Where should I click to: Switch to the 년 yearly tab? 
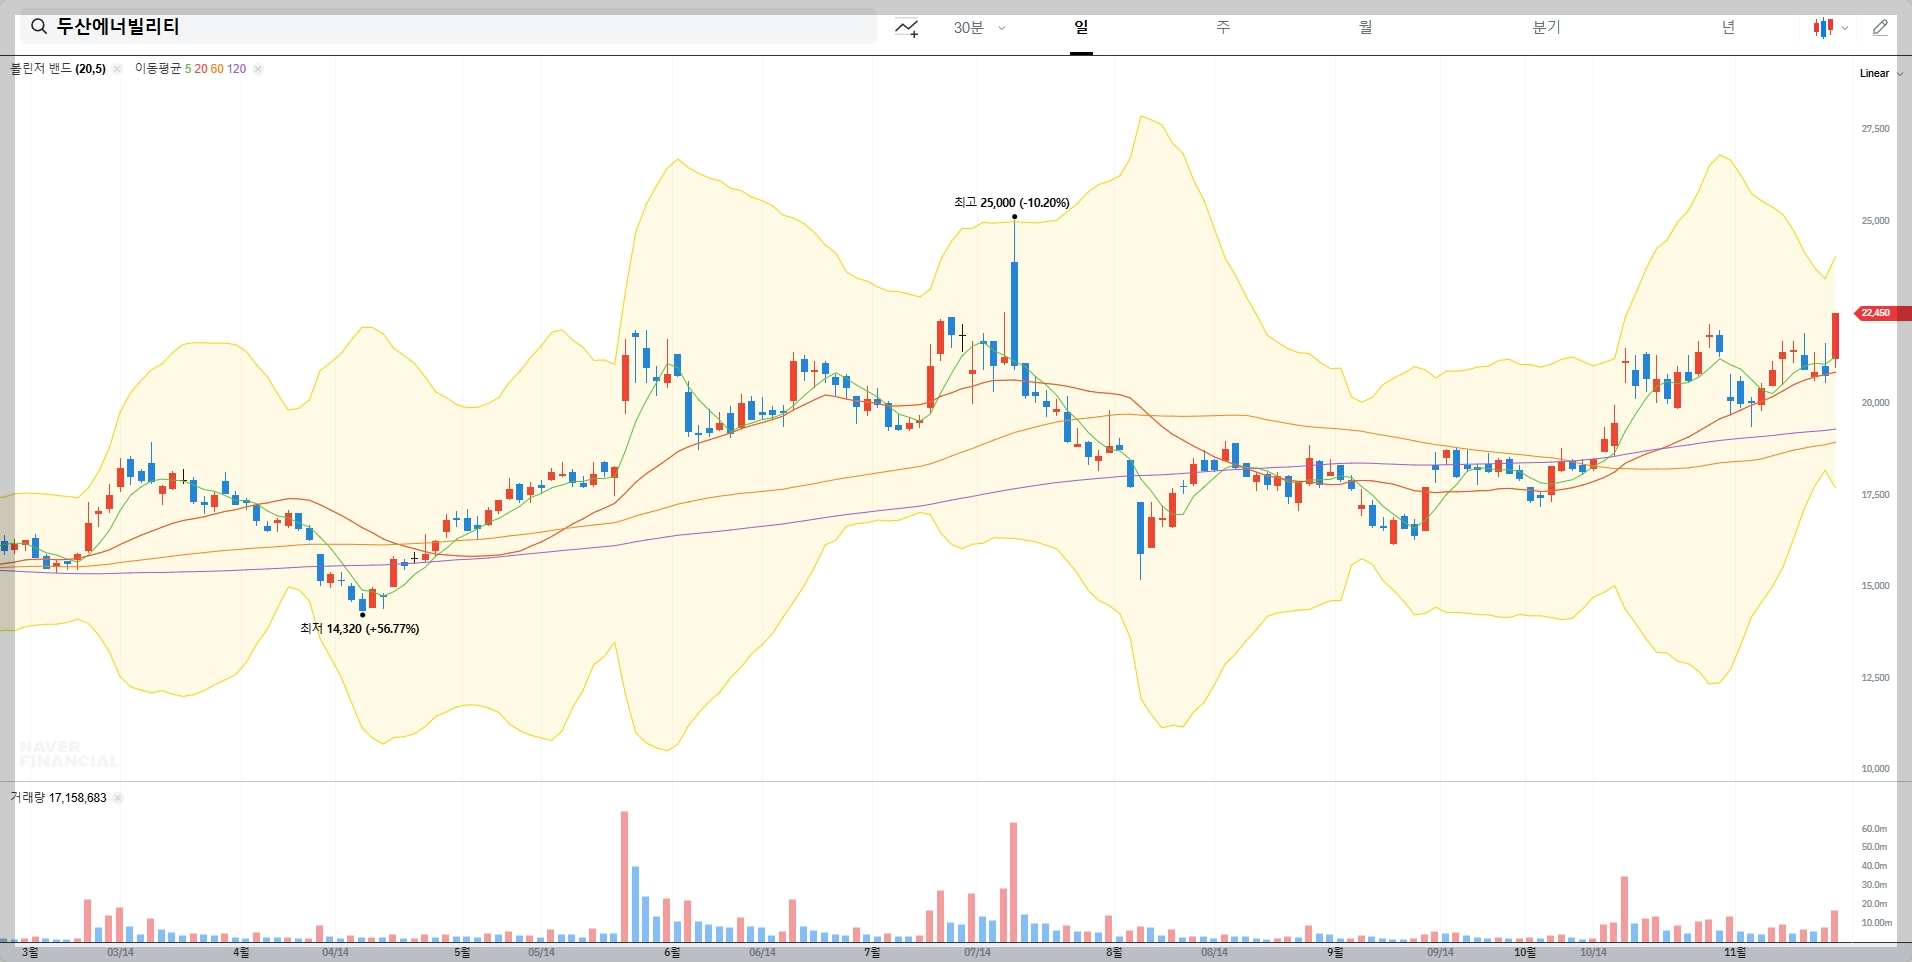(x=1728, y=28)
